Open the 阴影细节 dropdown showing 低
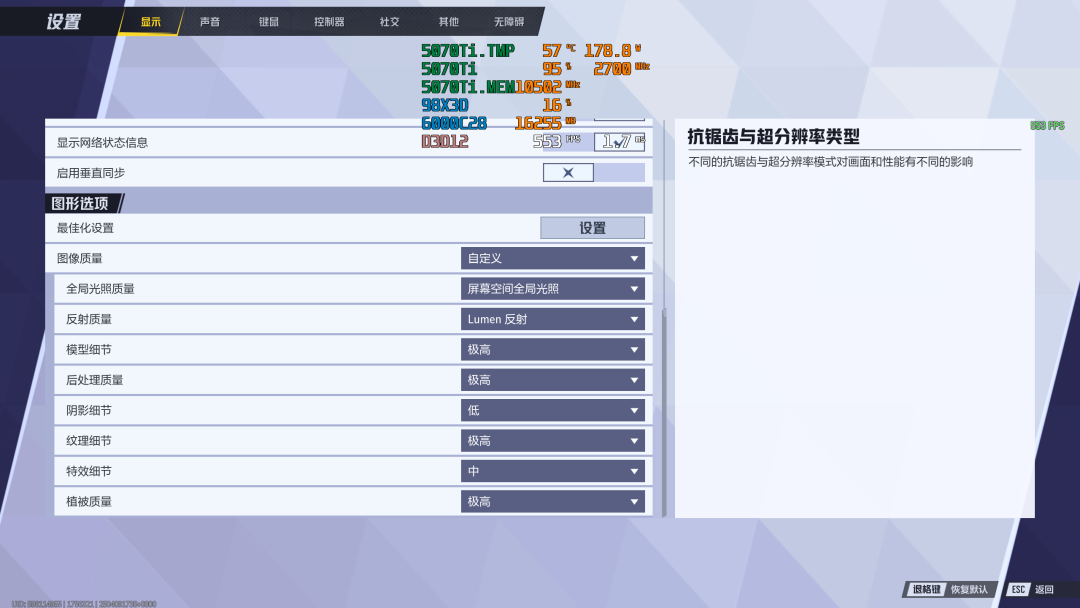This screenshot has height=608, width=1080. pos(552,410)
